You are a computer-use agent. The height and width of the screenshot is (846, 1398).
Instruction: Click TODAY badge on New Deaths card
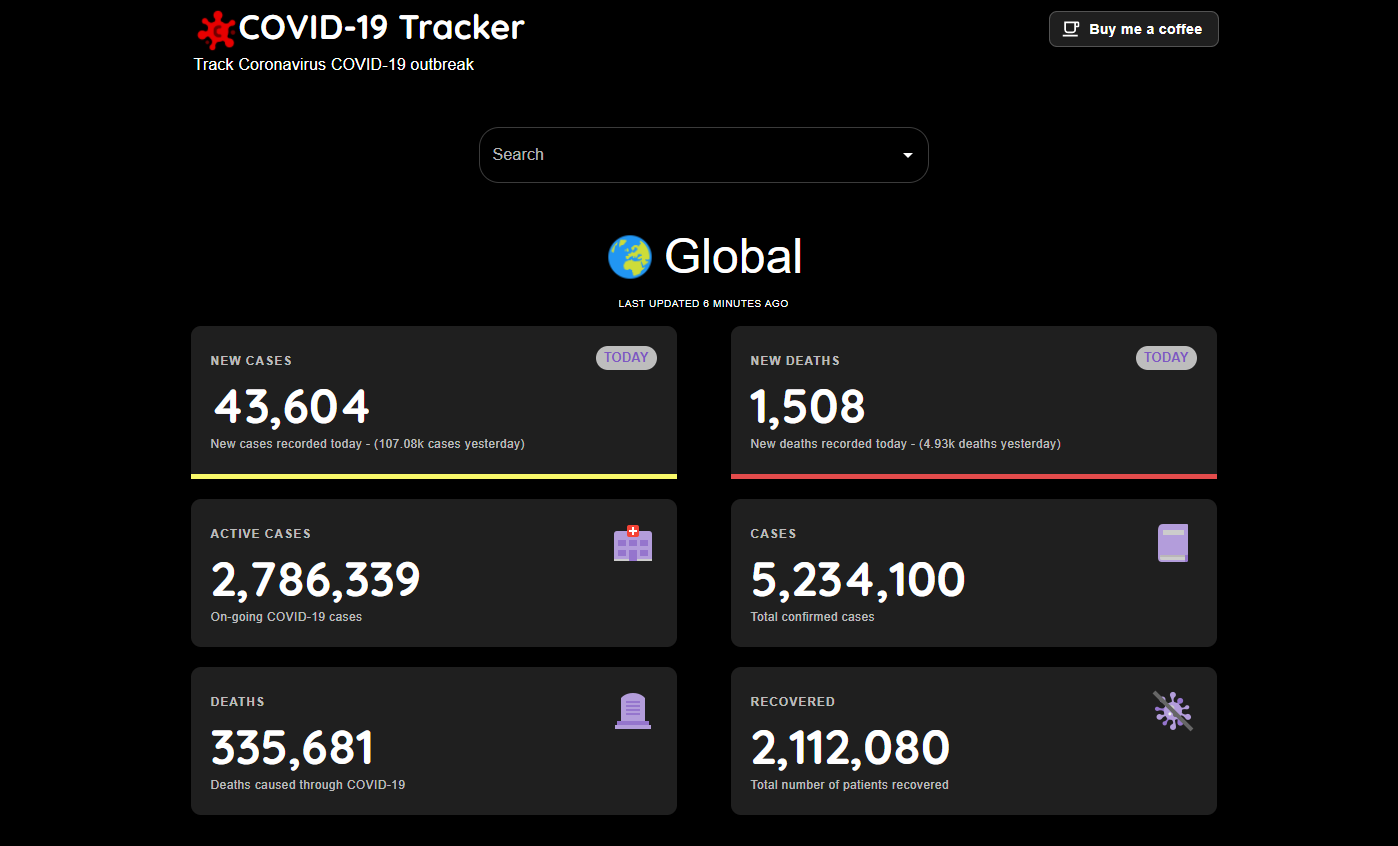1166,358
